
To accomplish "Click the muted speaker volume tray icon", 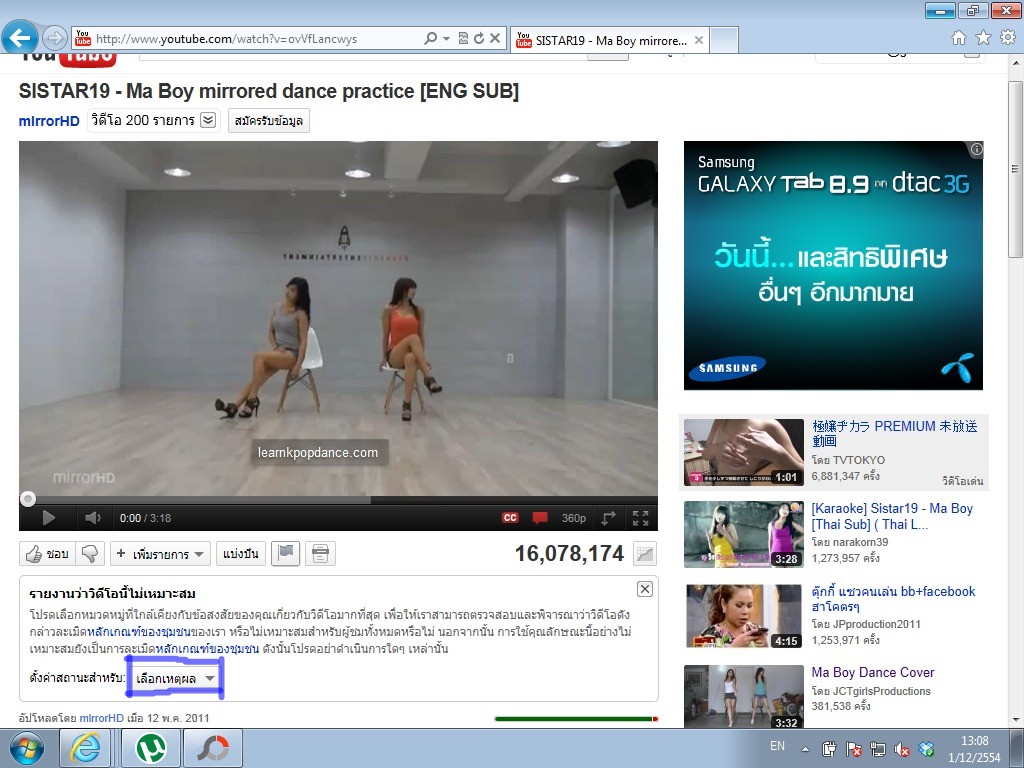I will tap(902, 749).
